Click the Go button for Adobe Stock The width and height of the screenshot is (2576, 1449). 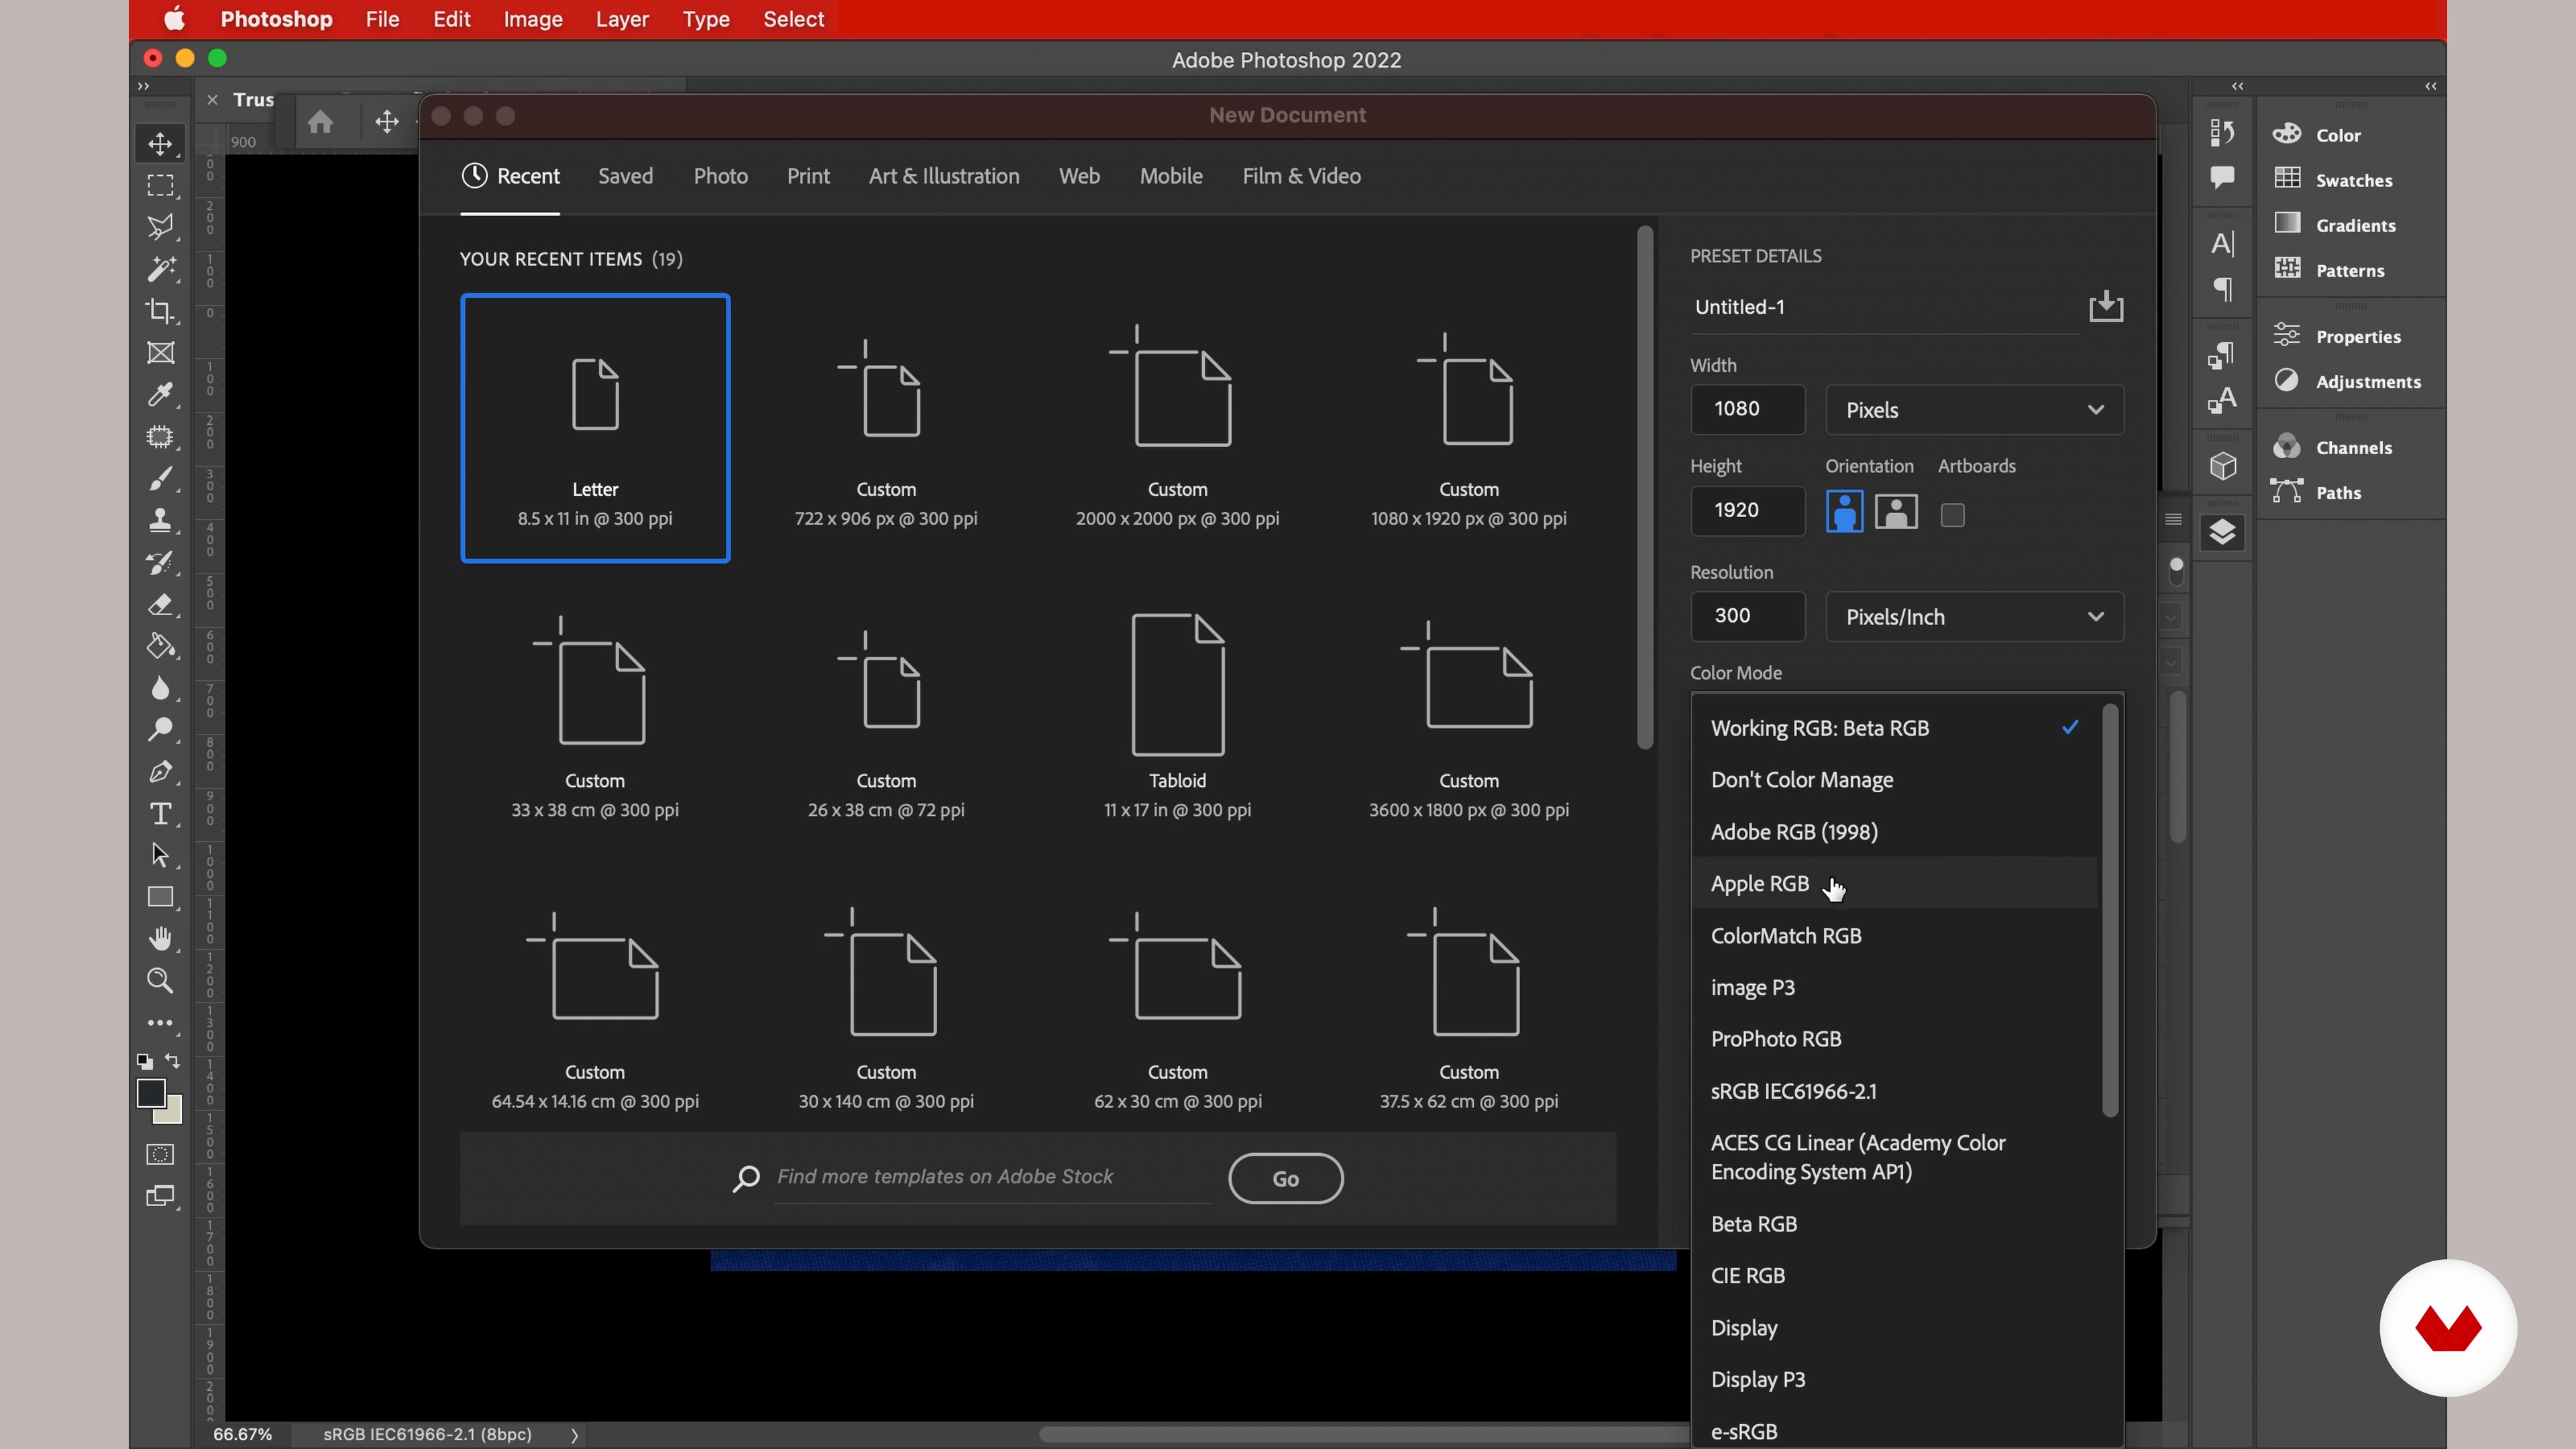[x=1285, y=1179]
